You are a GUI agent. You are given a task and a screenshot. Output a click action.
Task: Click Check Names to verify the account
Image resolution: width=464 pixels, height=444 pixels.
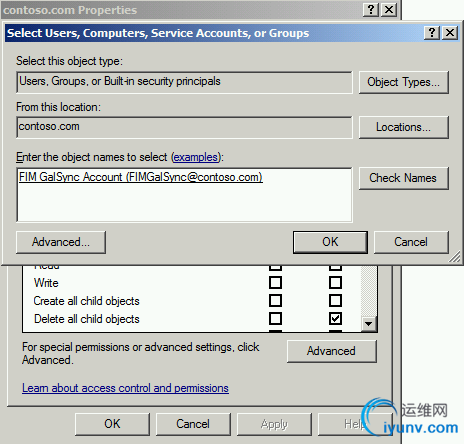pos(404,178)
